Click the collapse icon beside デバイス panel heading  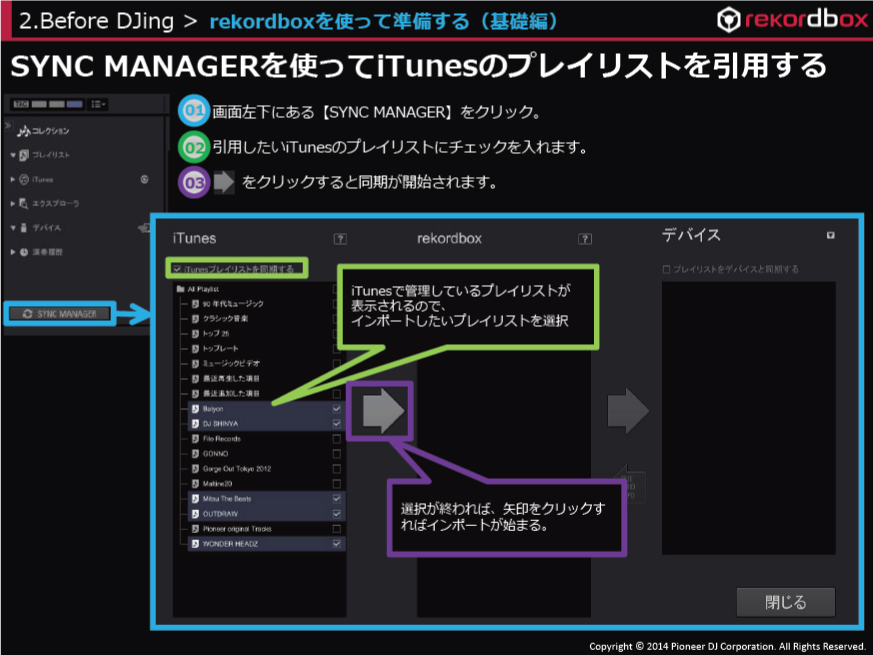click(x=830, y=236)
